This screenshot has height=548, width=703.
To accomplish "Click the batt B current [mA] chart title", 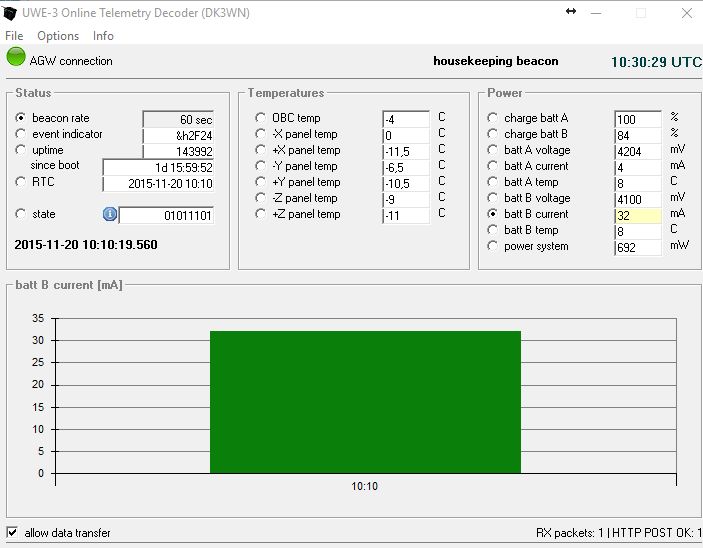I will [69, 285].
